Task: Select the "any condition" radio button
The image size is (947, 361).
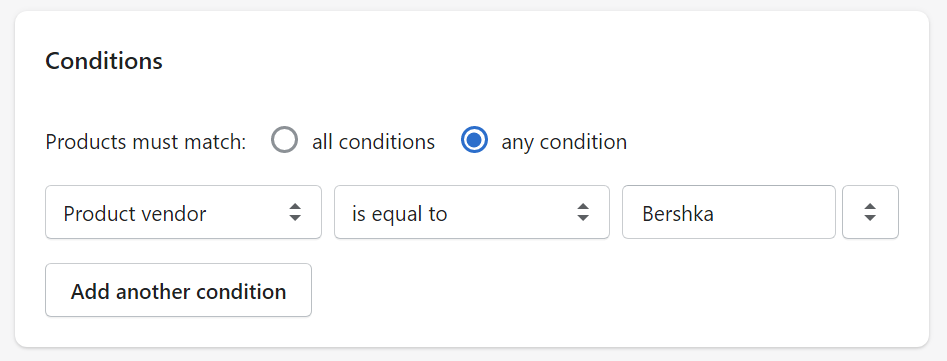Action: 474,141
